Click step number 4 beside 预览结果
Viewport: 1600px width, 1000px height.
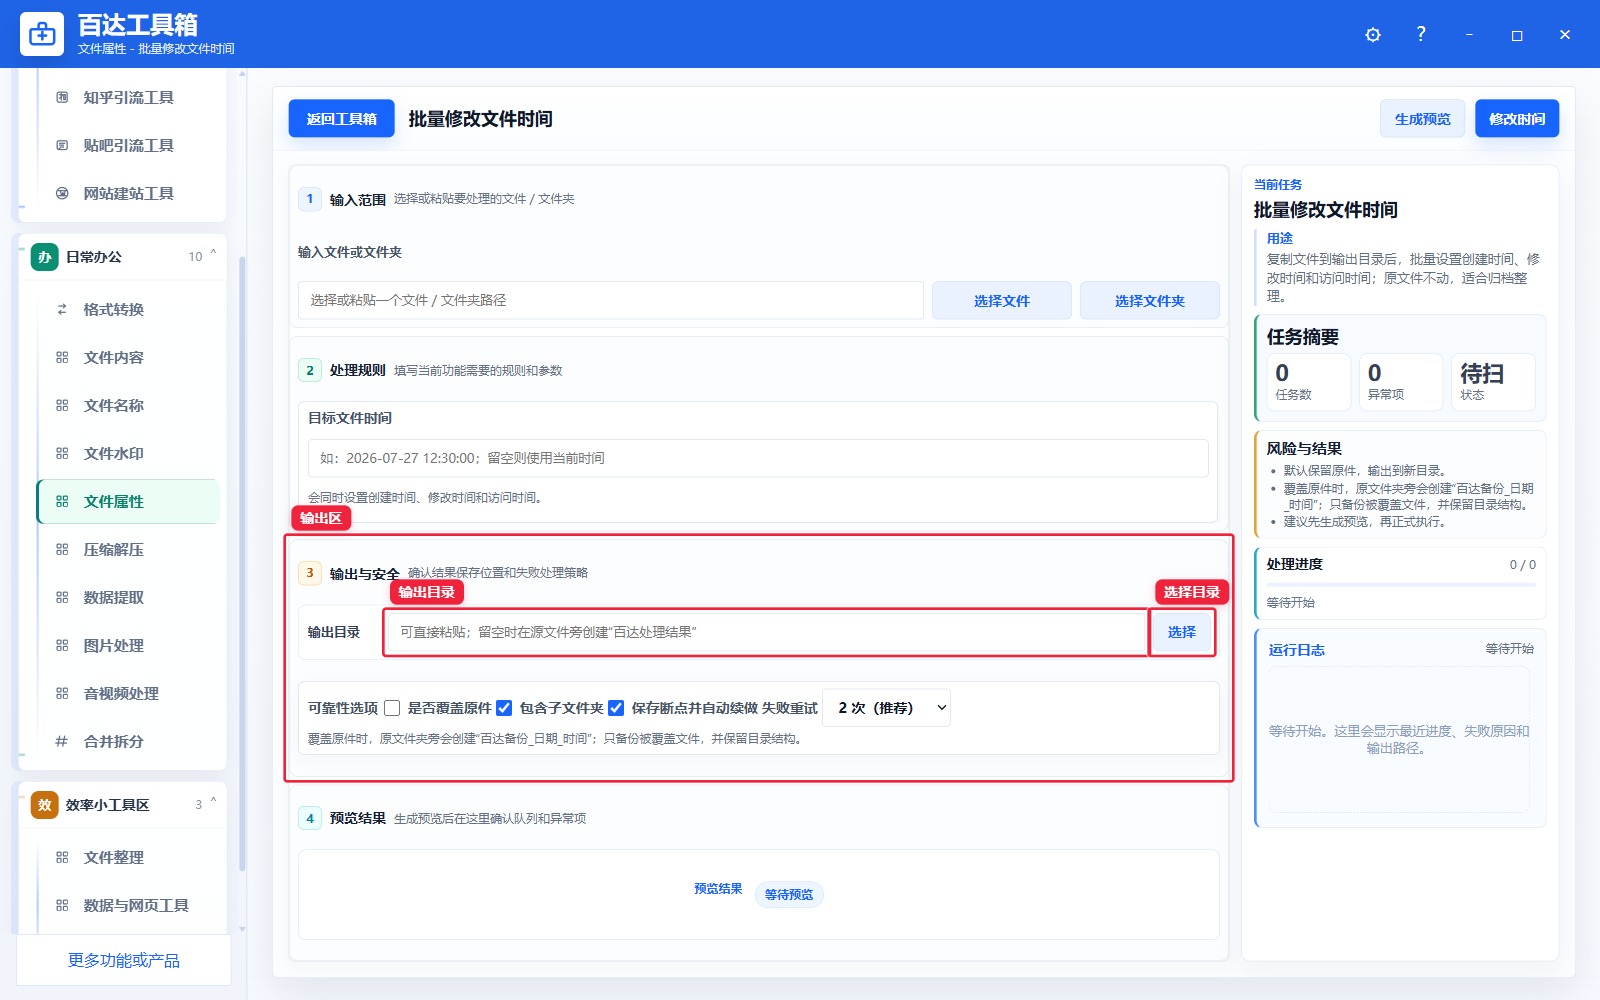coord(310,818)
